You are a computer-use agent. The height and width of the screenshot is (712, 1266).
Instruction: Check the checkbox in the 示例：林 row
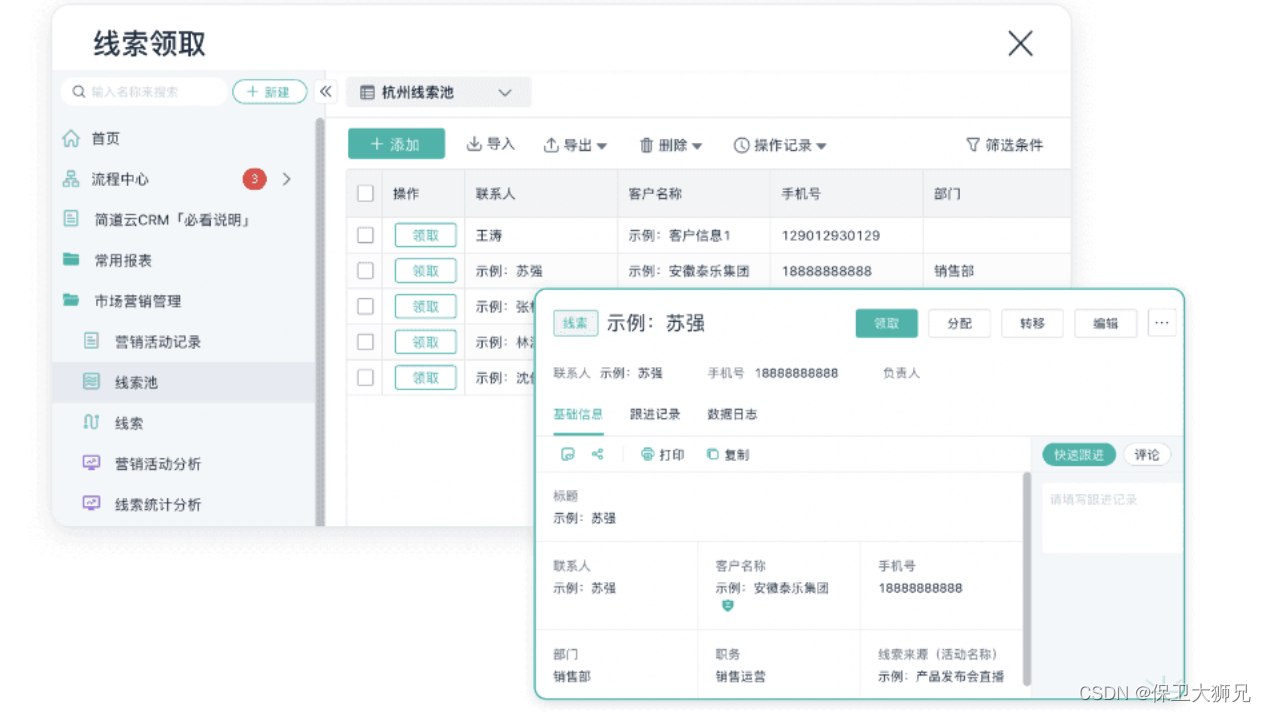365,342
